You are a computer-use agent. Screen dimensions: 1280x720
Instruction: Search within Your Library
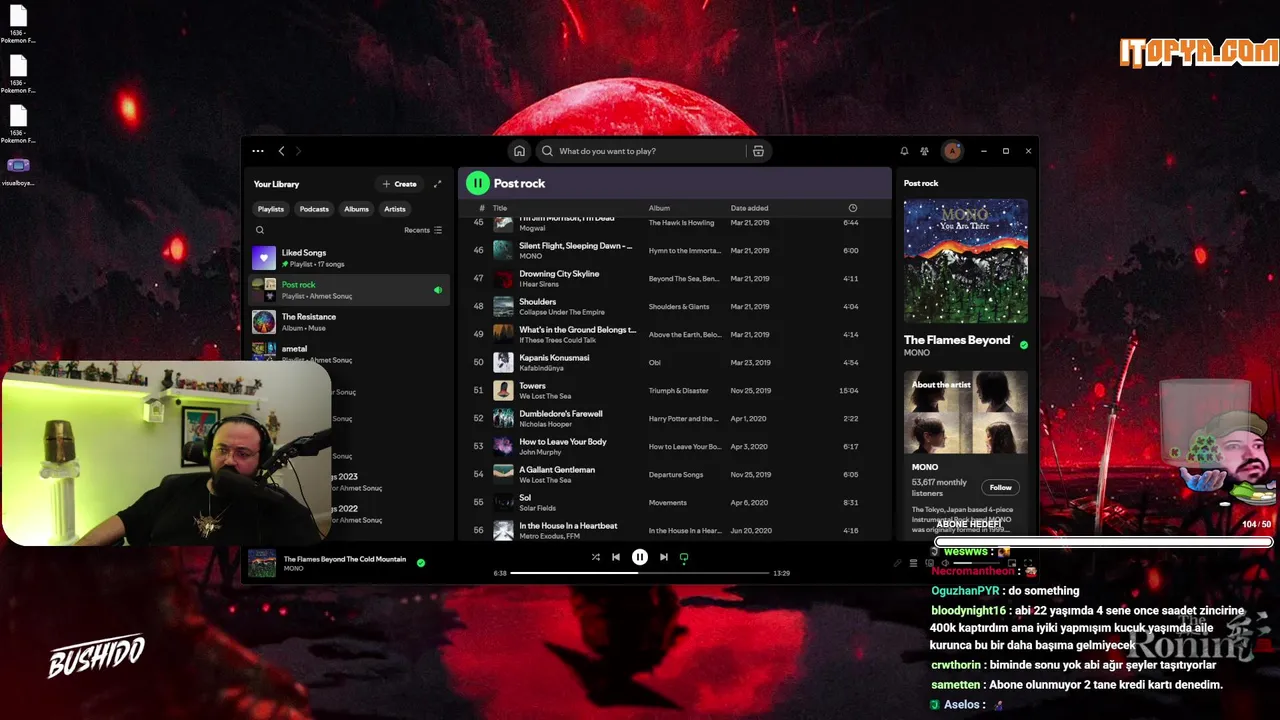(260, 230)
